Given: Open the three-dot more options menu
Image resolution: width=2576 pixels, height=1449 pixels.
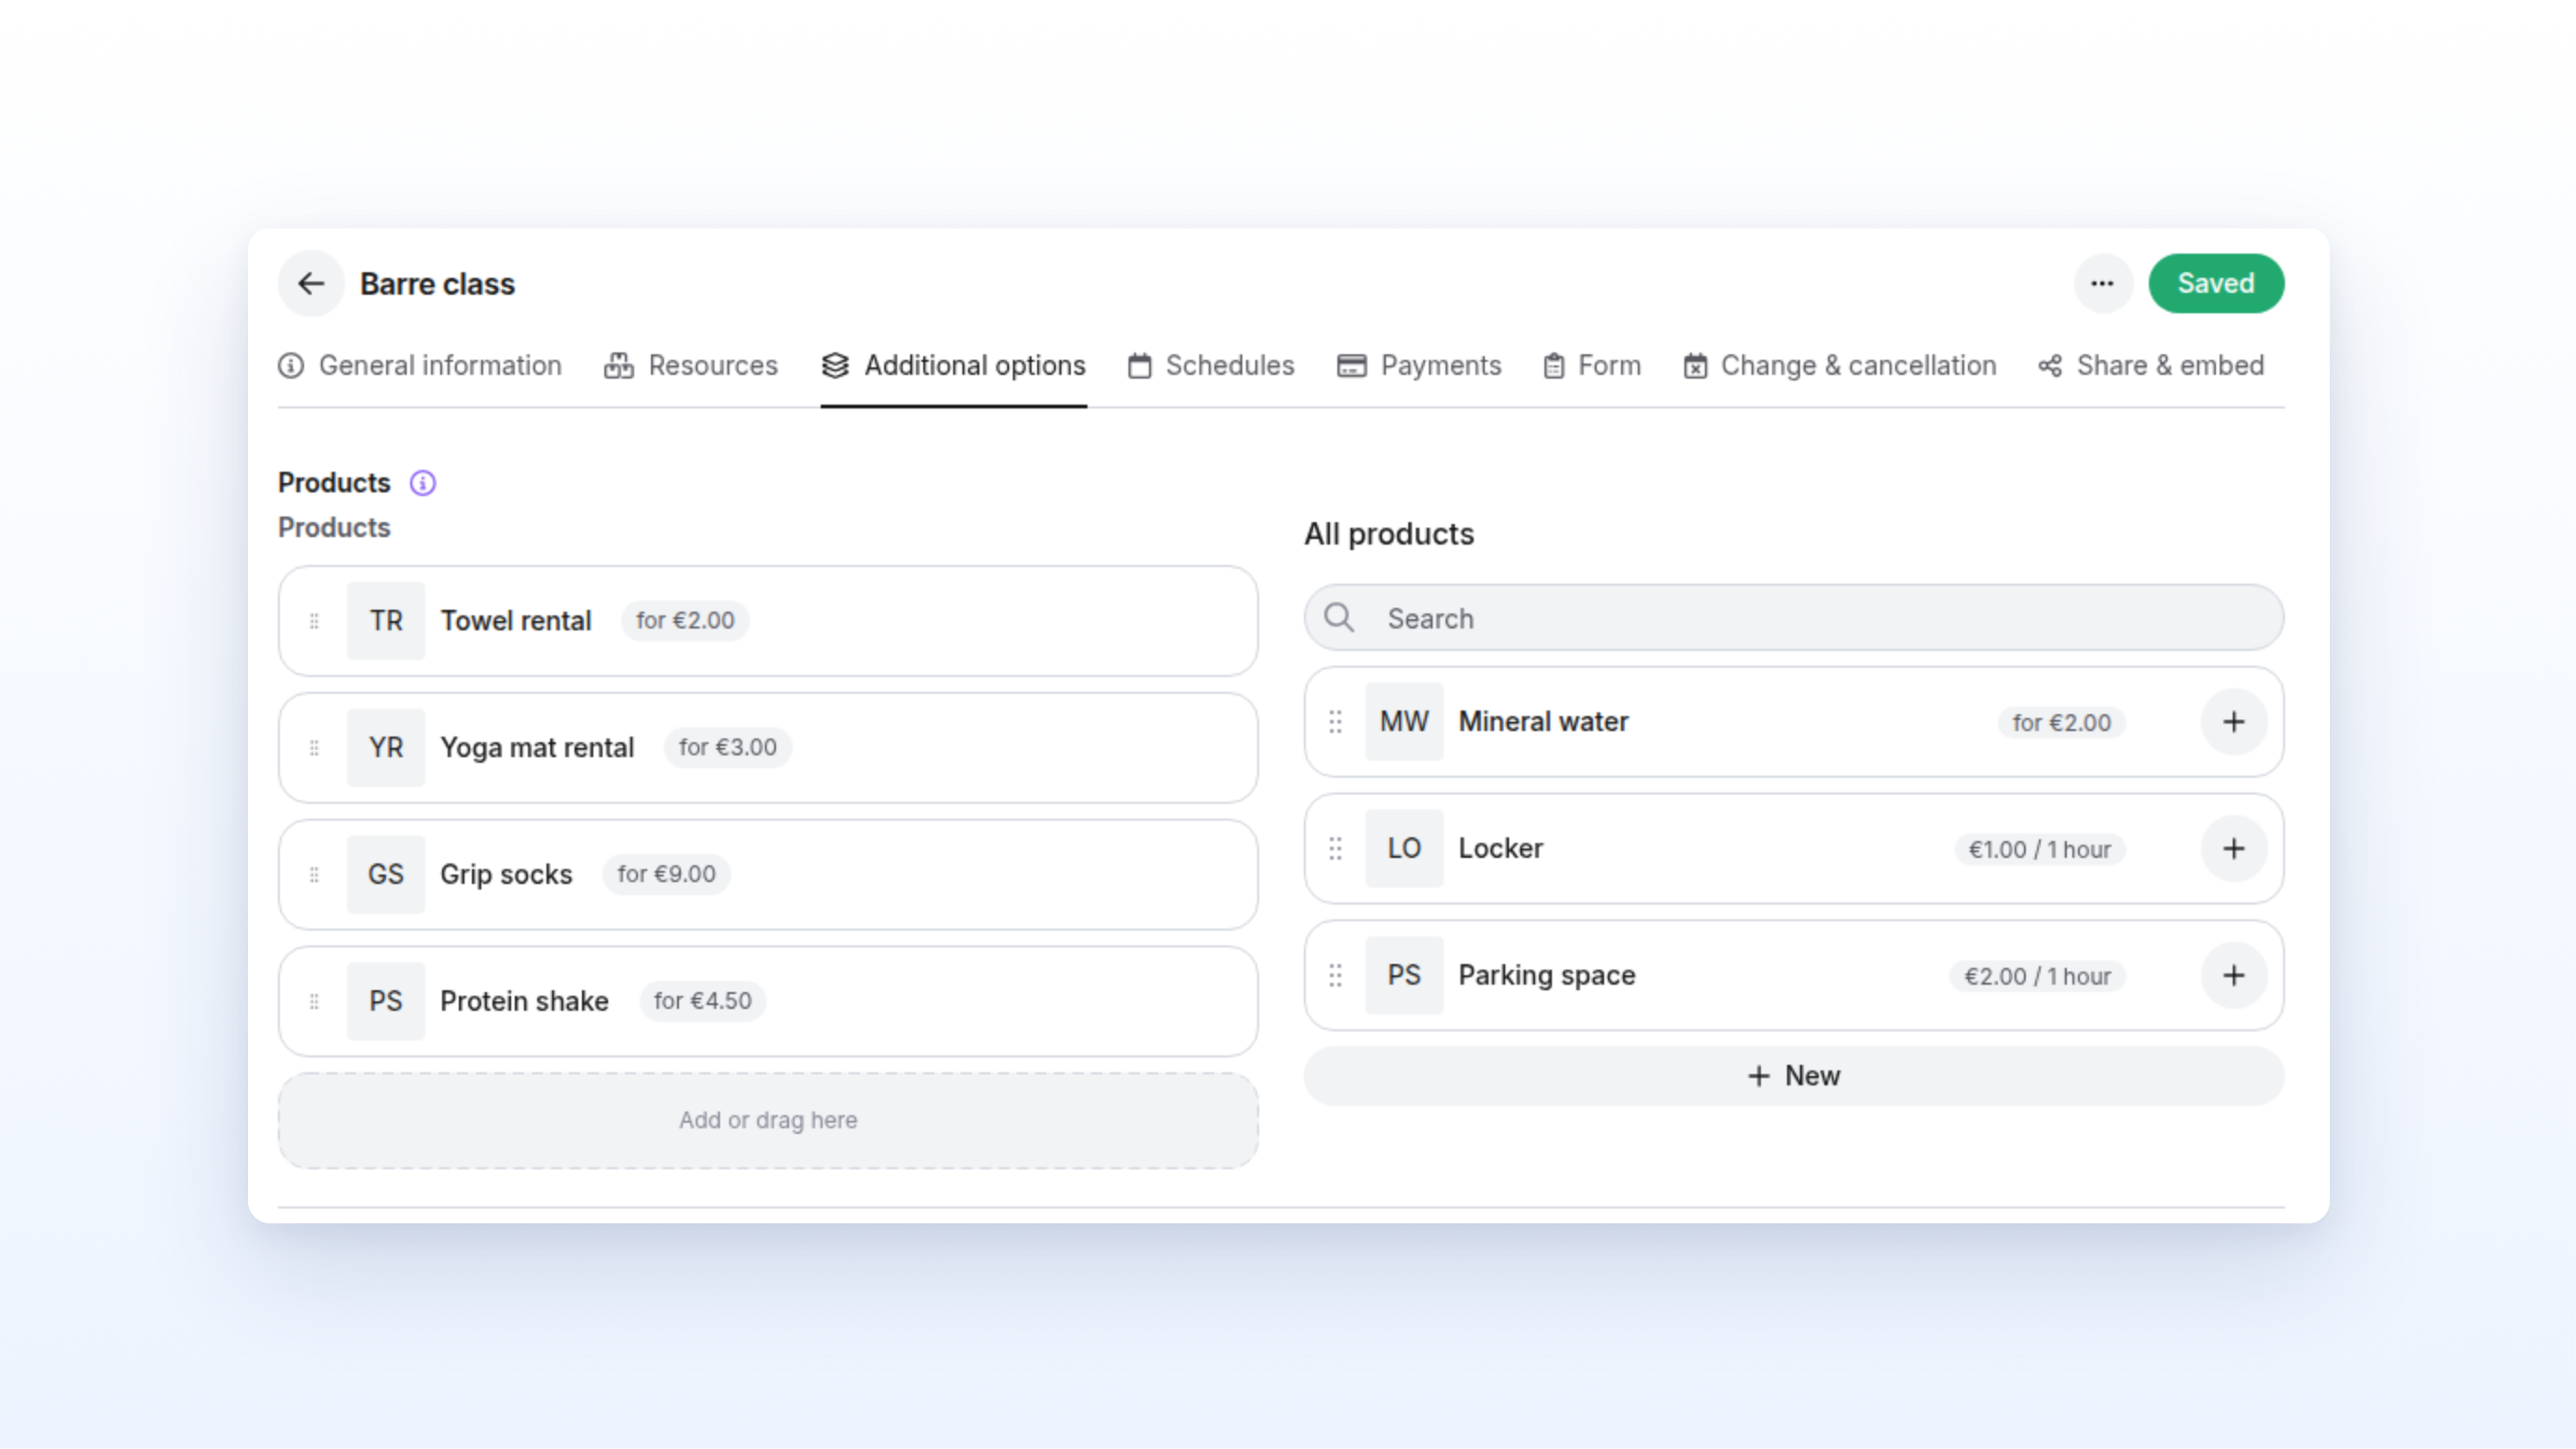Looking at the screenshot, I should 2102,284.
